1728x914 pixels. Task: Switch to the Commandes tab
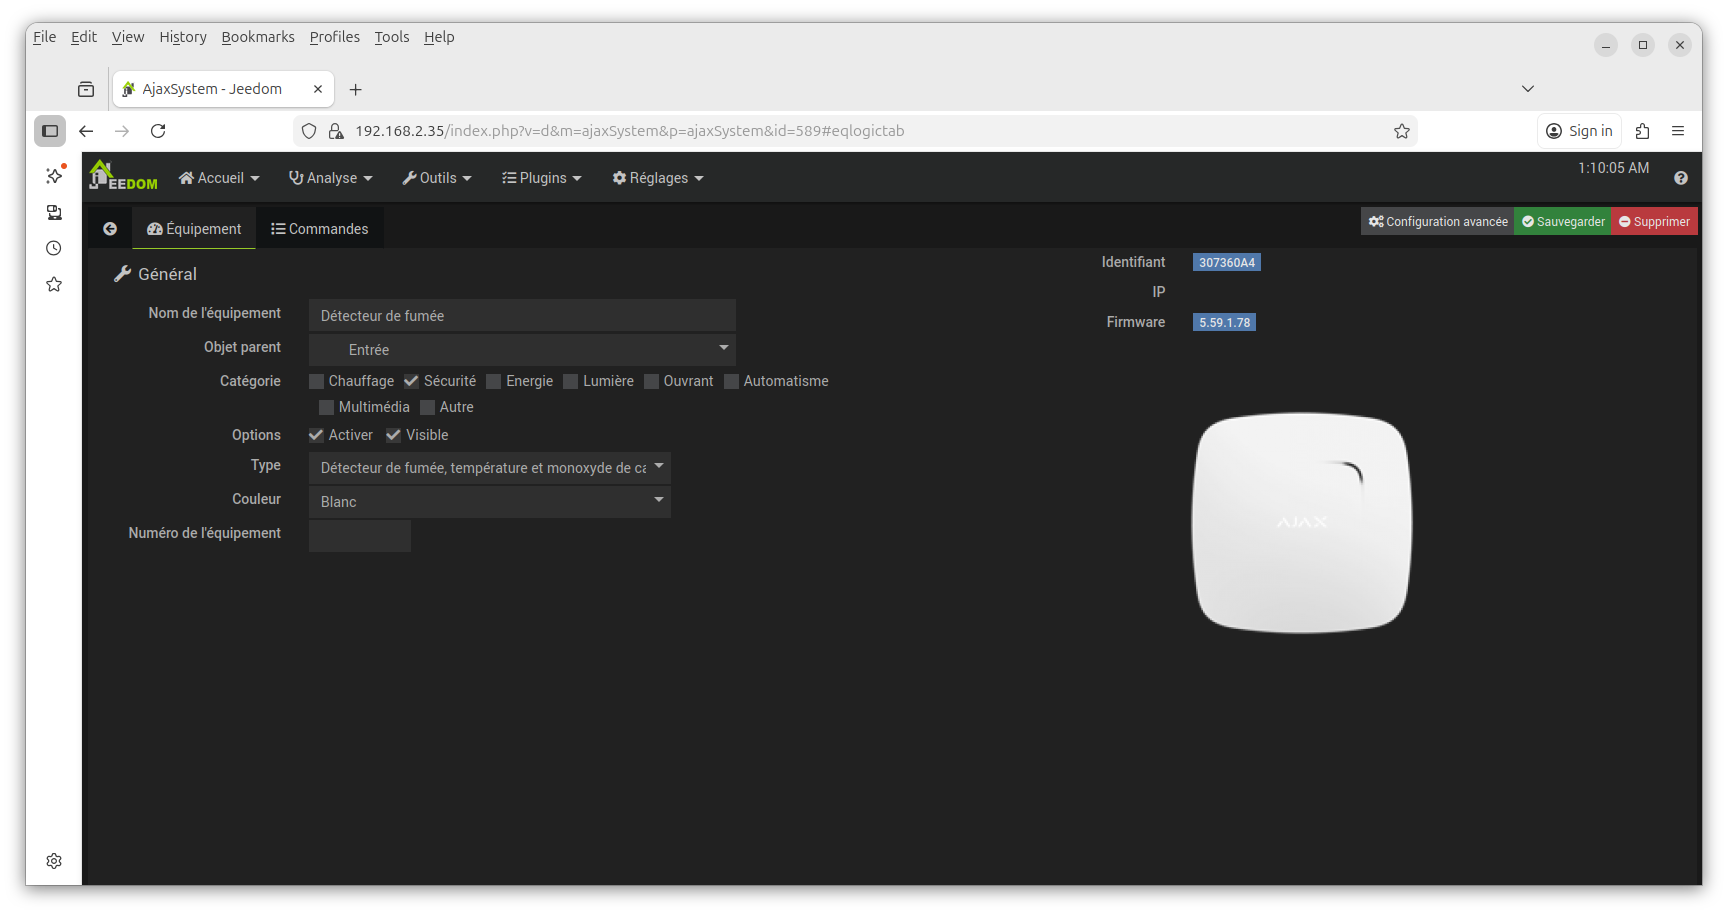(x=320, y=229)
